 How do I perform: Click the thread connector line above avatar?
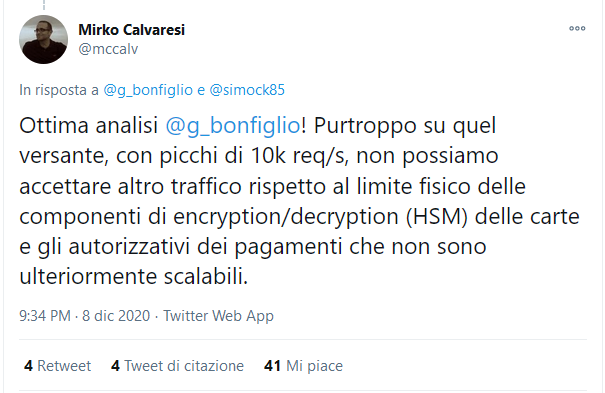[x=44, y=5]
